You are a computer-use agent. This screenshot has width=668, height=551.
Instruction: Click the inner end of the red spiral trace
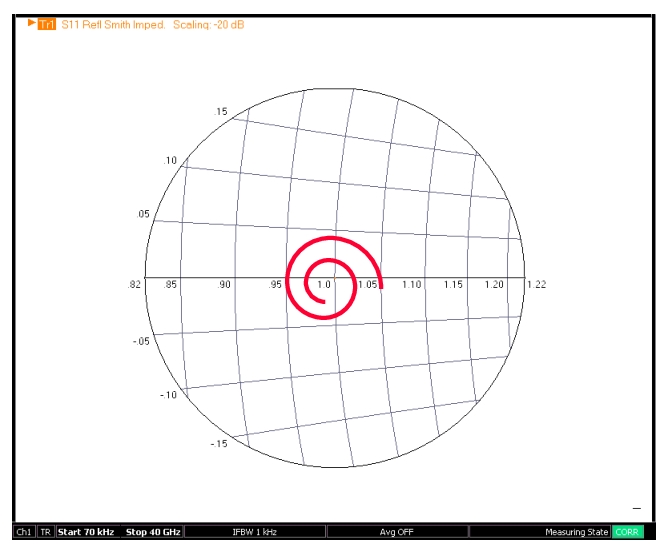(x=323, y=302)
